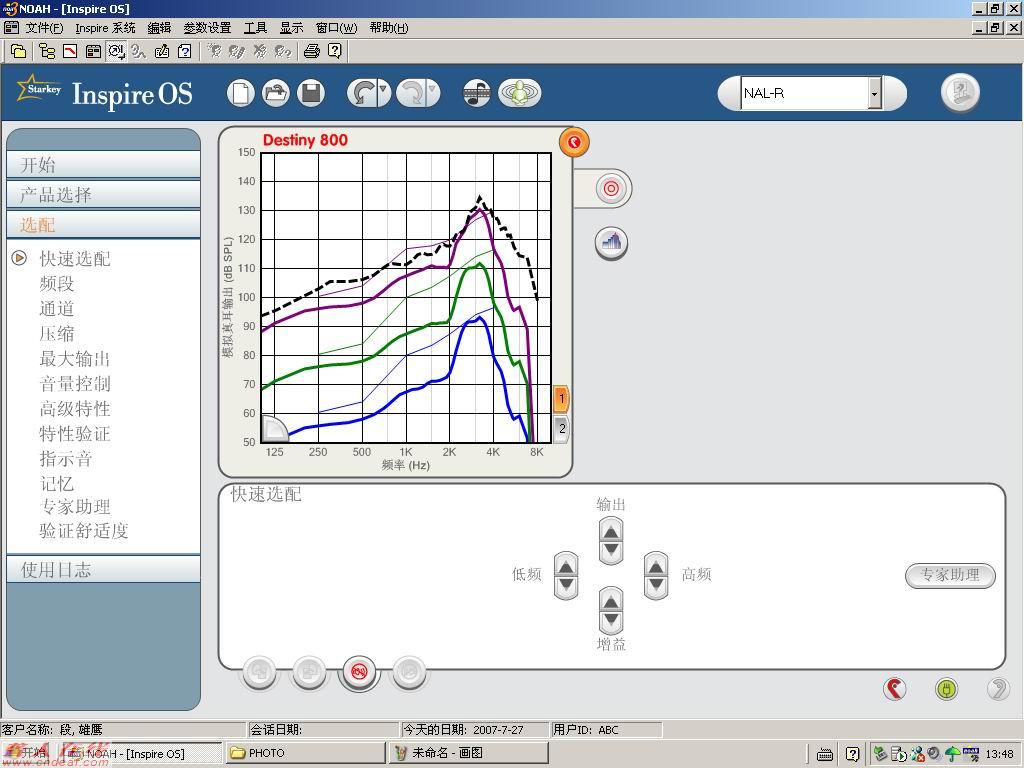The width and height of the screenshot is (1024, 768).
Task: Go to 最大输出 in the sidebar
Action: [75, 359]
